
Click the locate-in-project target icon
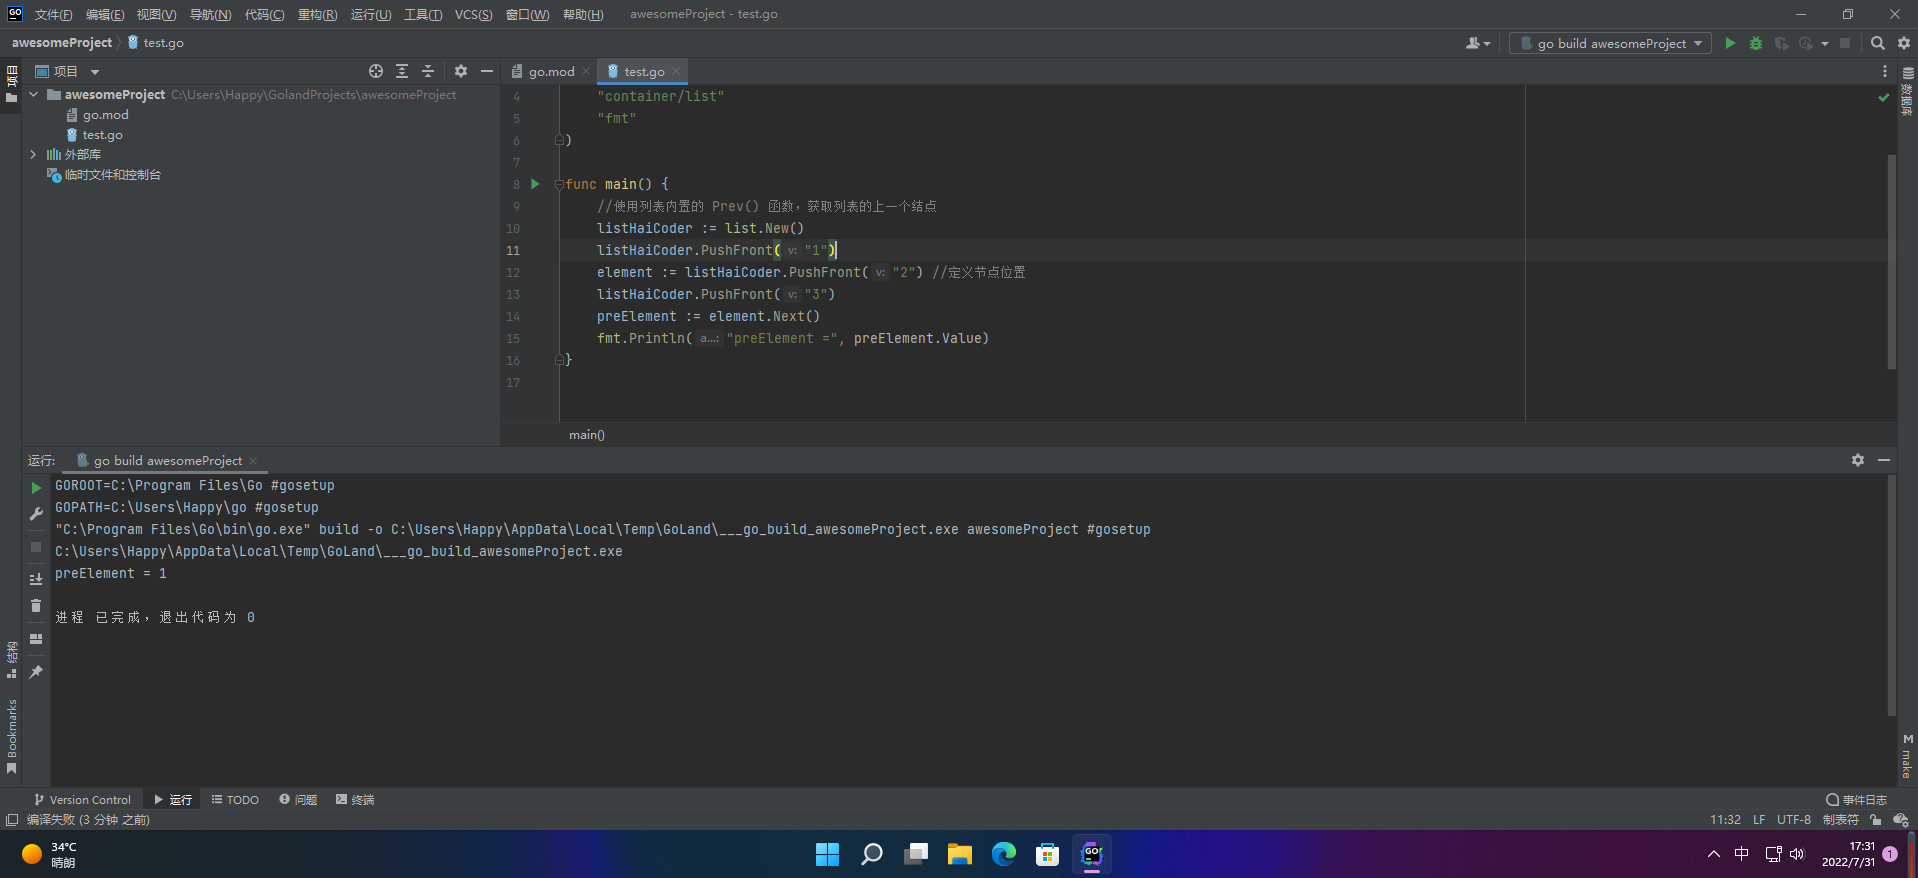tap(376, 71)
